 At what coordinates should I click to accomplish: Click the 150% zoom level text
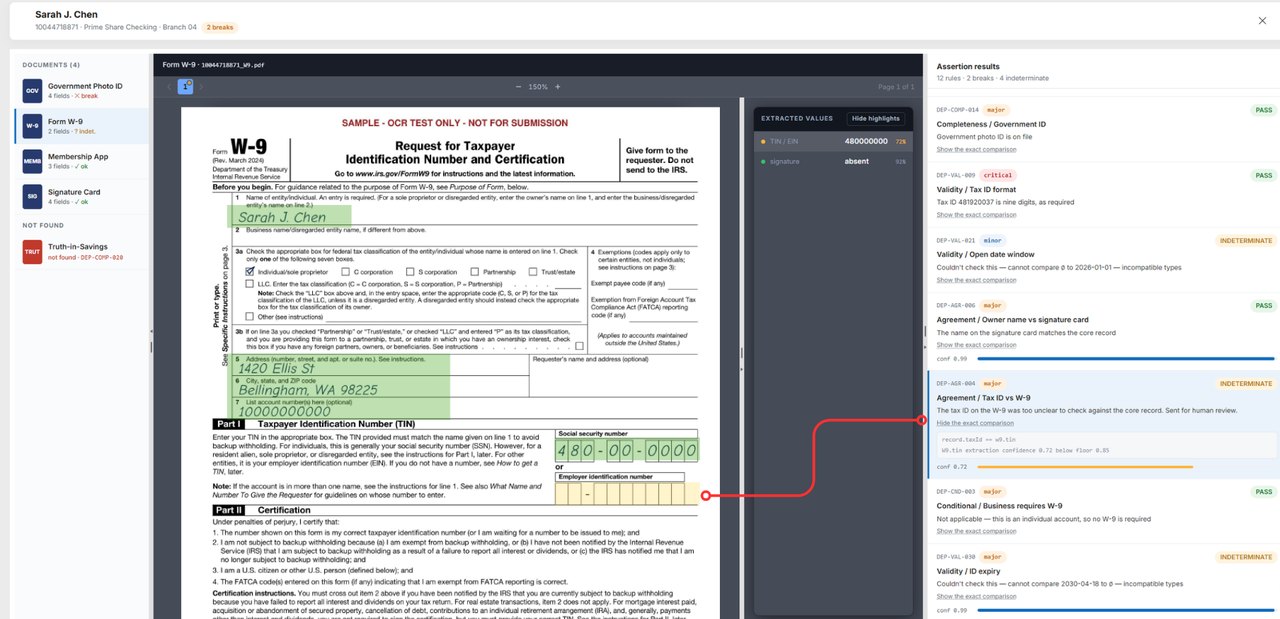coord(538,87)
